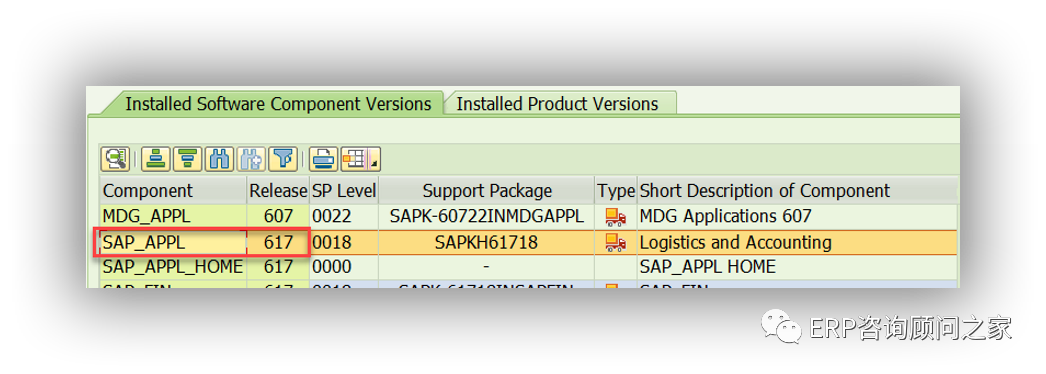Select package SAPKH61718 cell
1046x374 pixels.
click(x=487, y=242)
